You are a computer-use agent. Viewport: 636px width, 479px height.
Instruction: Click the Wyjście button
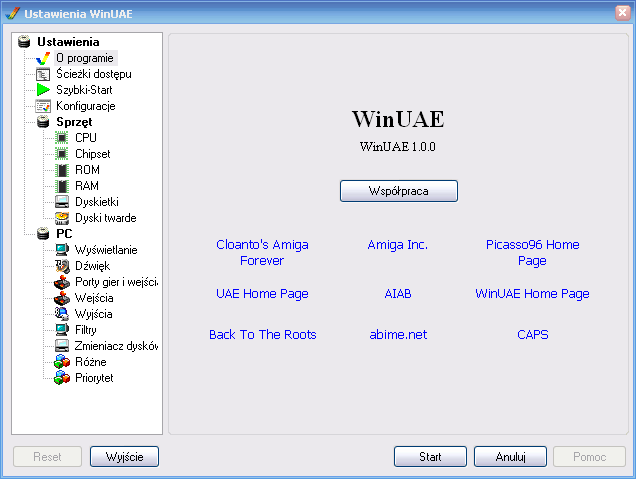[124, 457]
